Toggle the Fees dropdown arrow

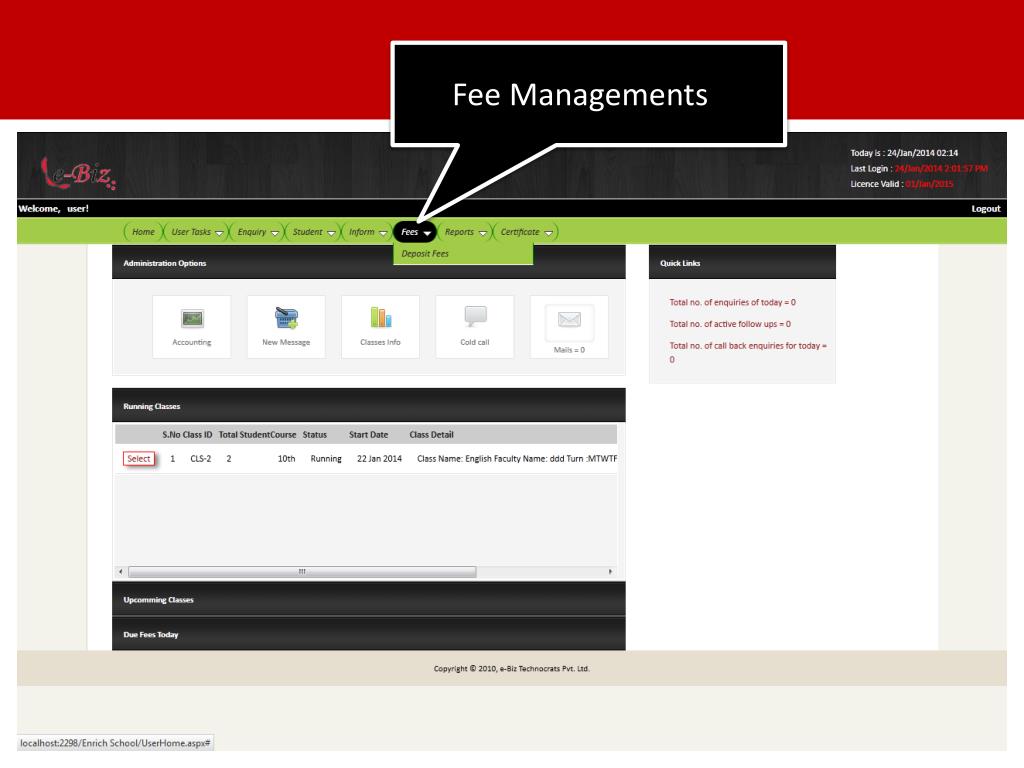click(x=427, y=233)
